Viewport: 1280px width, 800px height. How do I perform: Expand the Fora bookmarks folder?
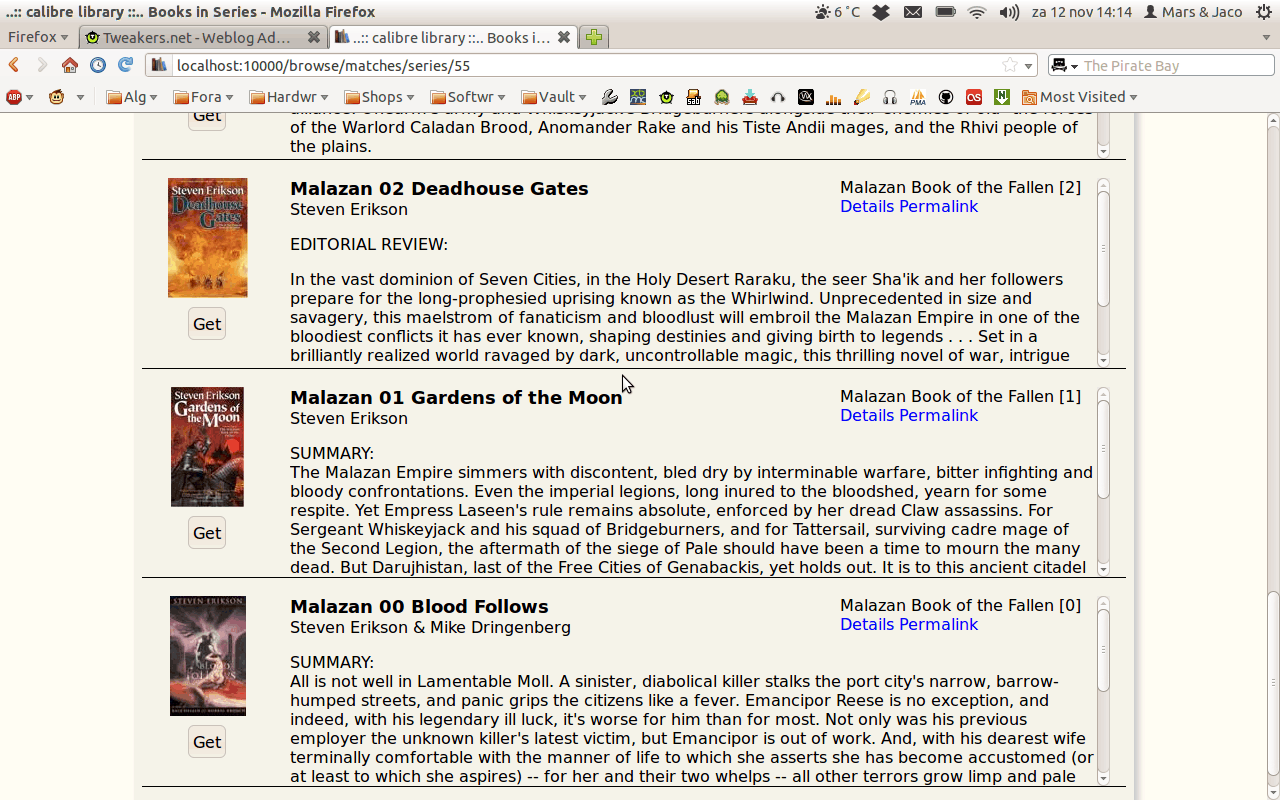203,97
